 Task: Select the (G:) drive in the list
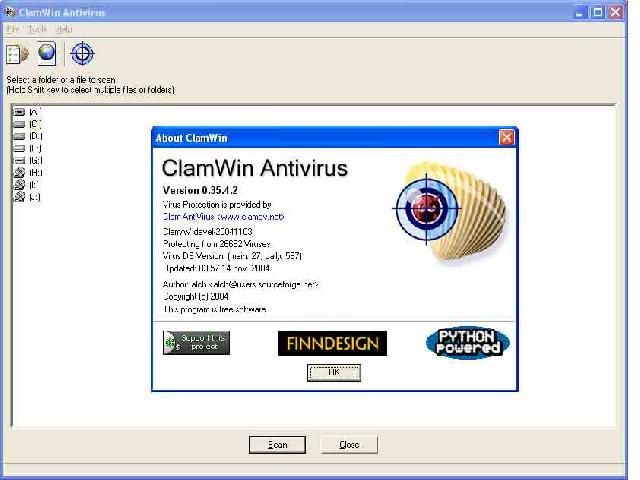28,160
